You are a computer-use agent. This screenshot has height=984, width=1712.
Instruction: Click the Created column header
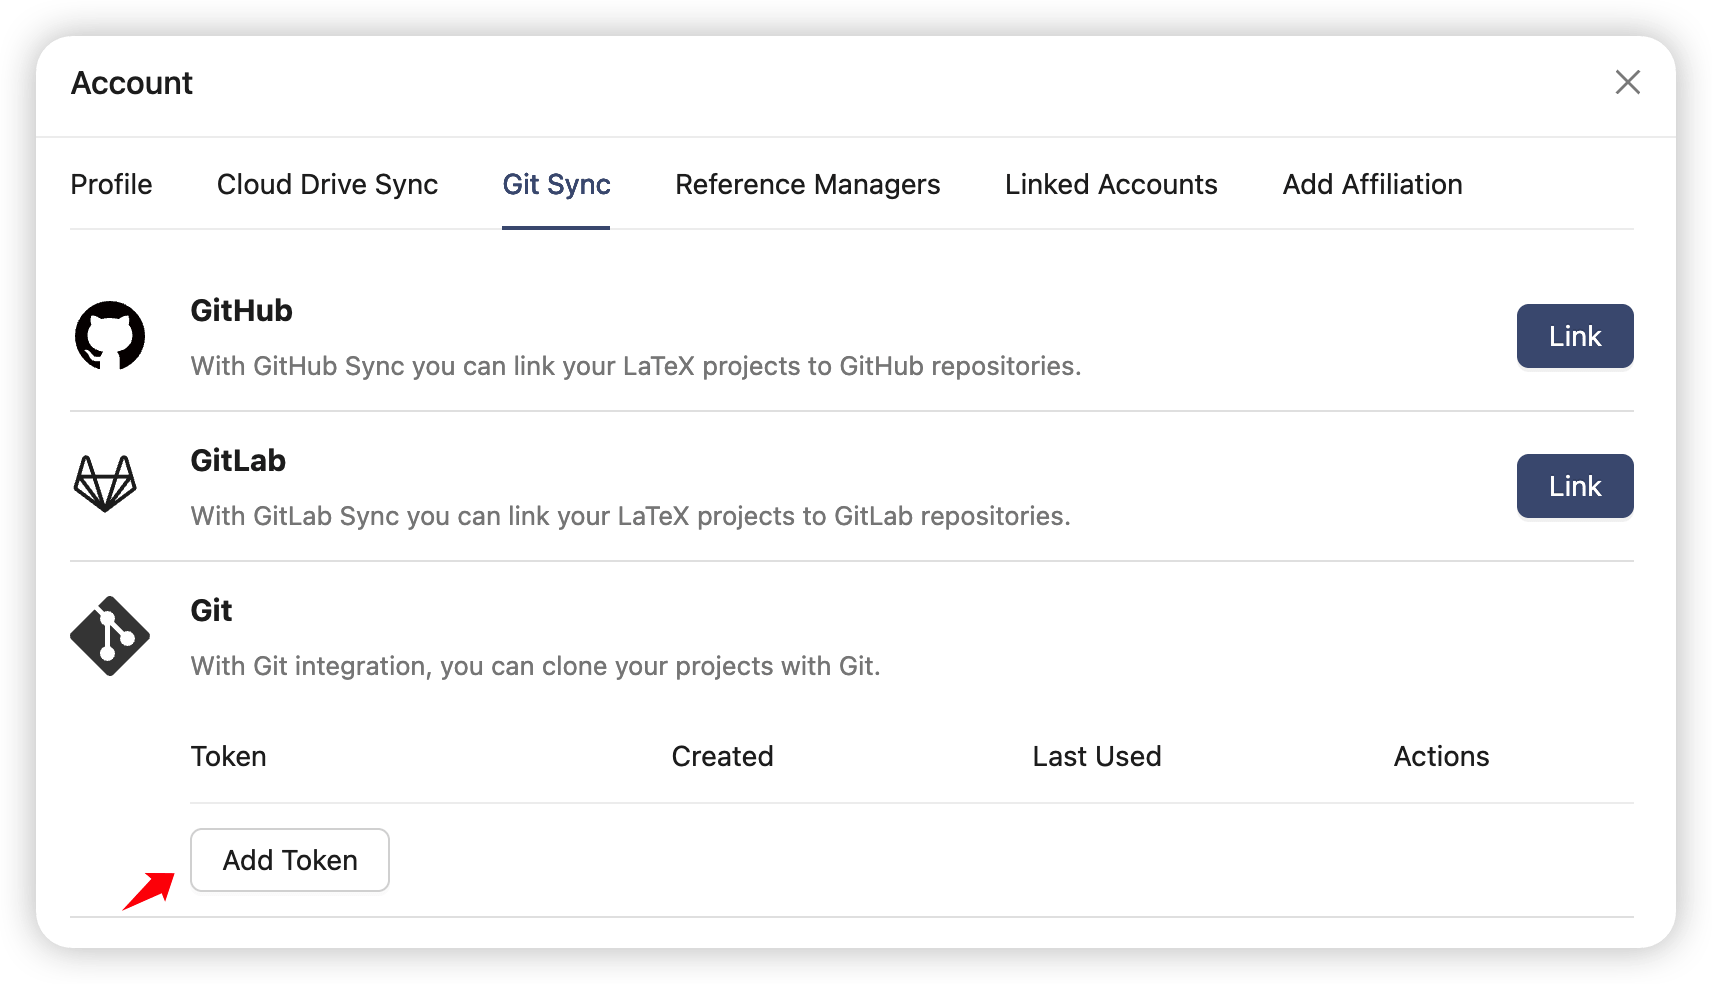(x=722, y=756)
